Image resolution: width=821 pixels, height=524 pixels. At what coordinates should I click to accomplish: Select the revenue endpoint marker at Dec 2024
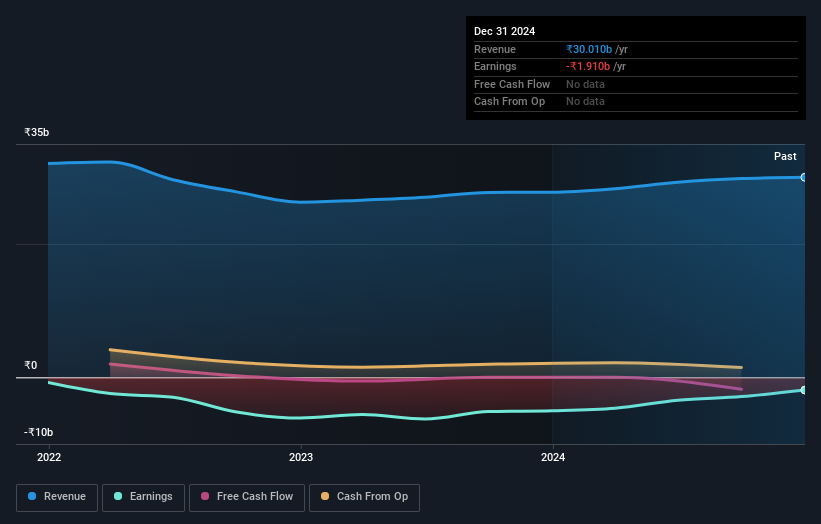click(804, 177)
